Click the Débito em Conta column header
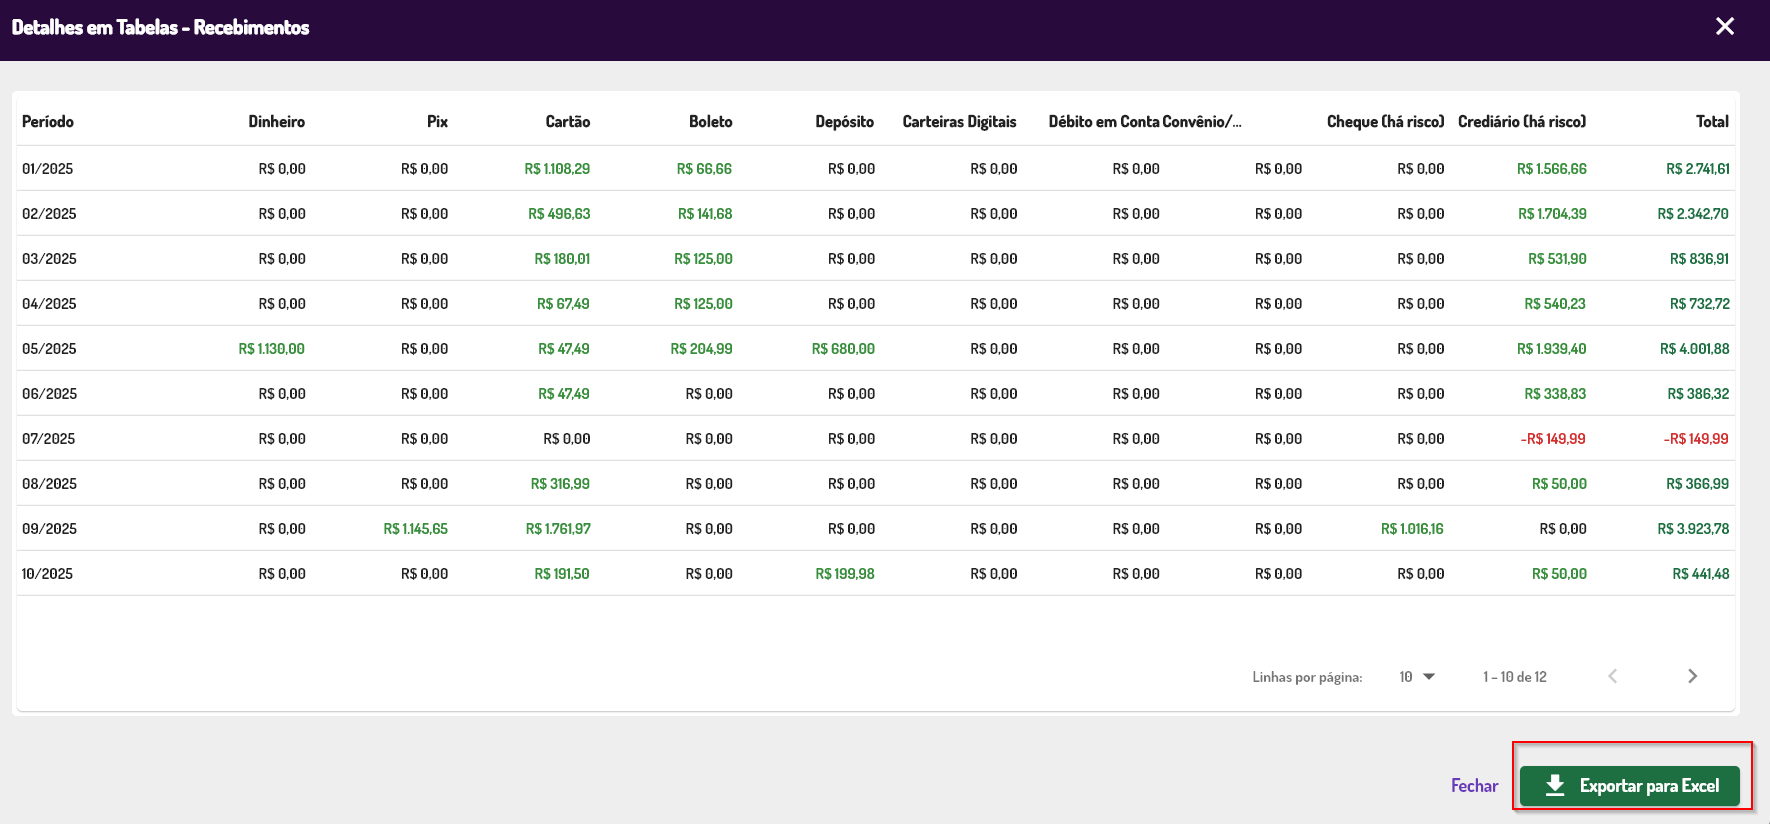The width and height of the screenshot is (1770, 824). (1104, 121)
